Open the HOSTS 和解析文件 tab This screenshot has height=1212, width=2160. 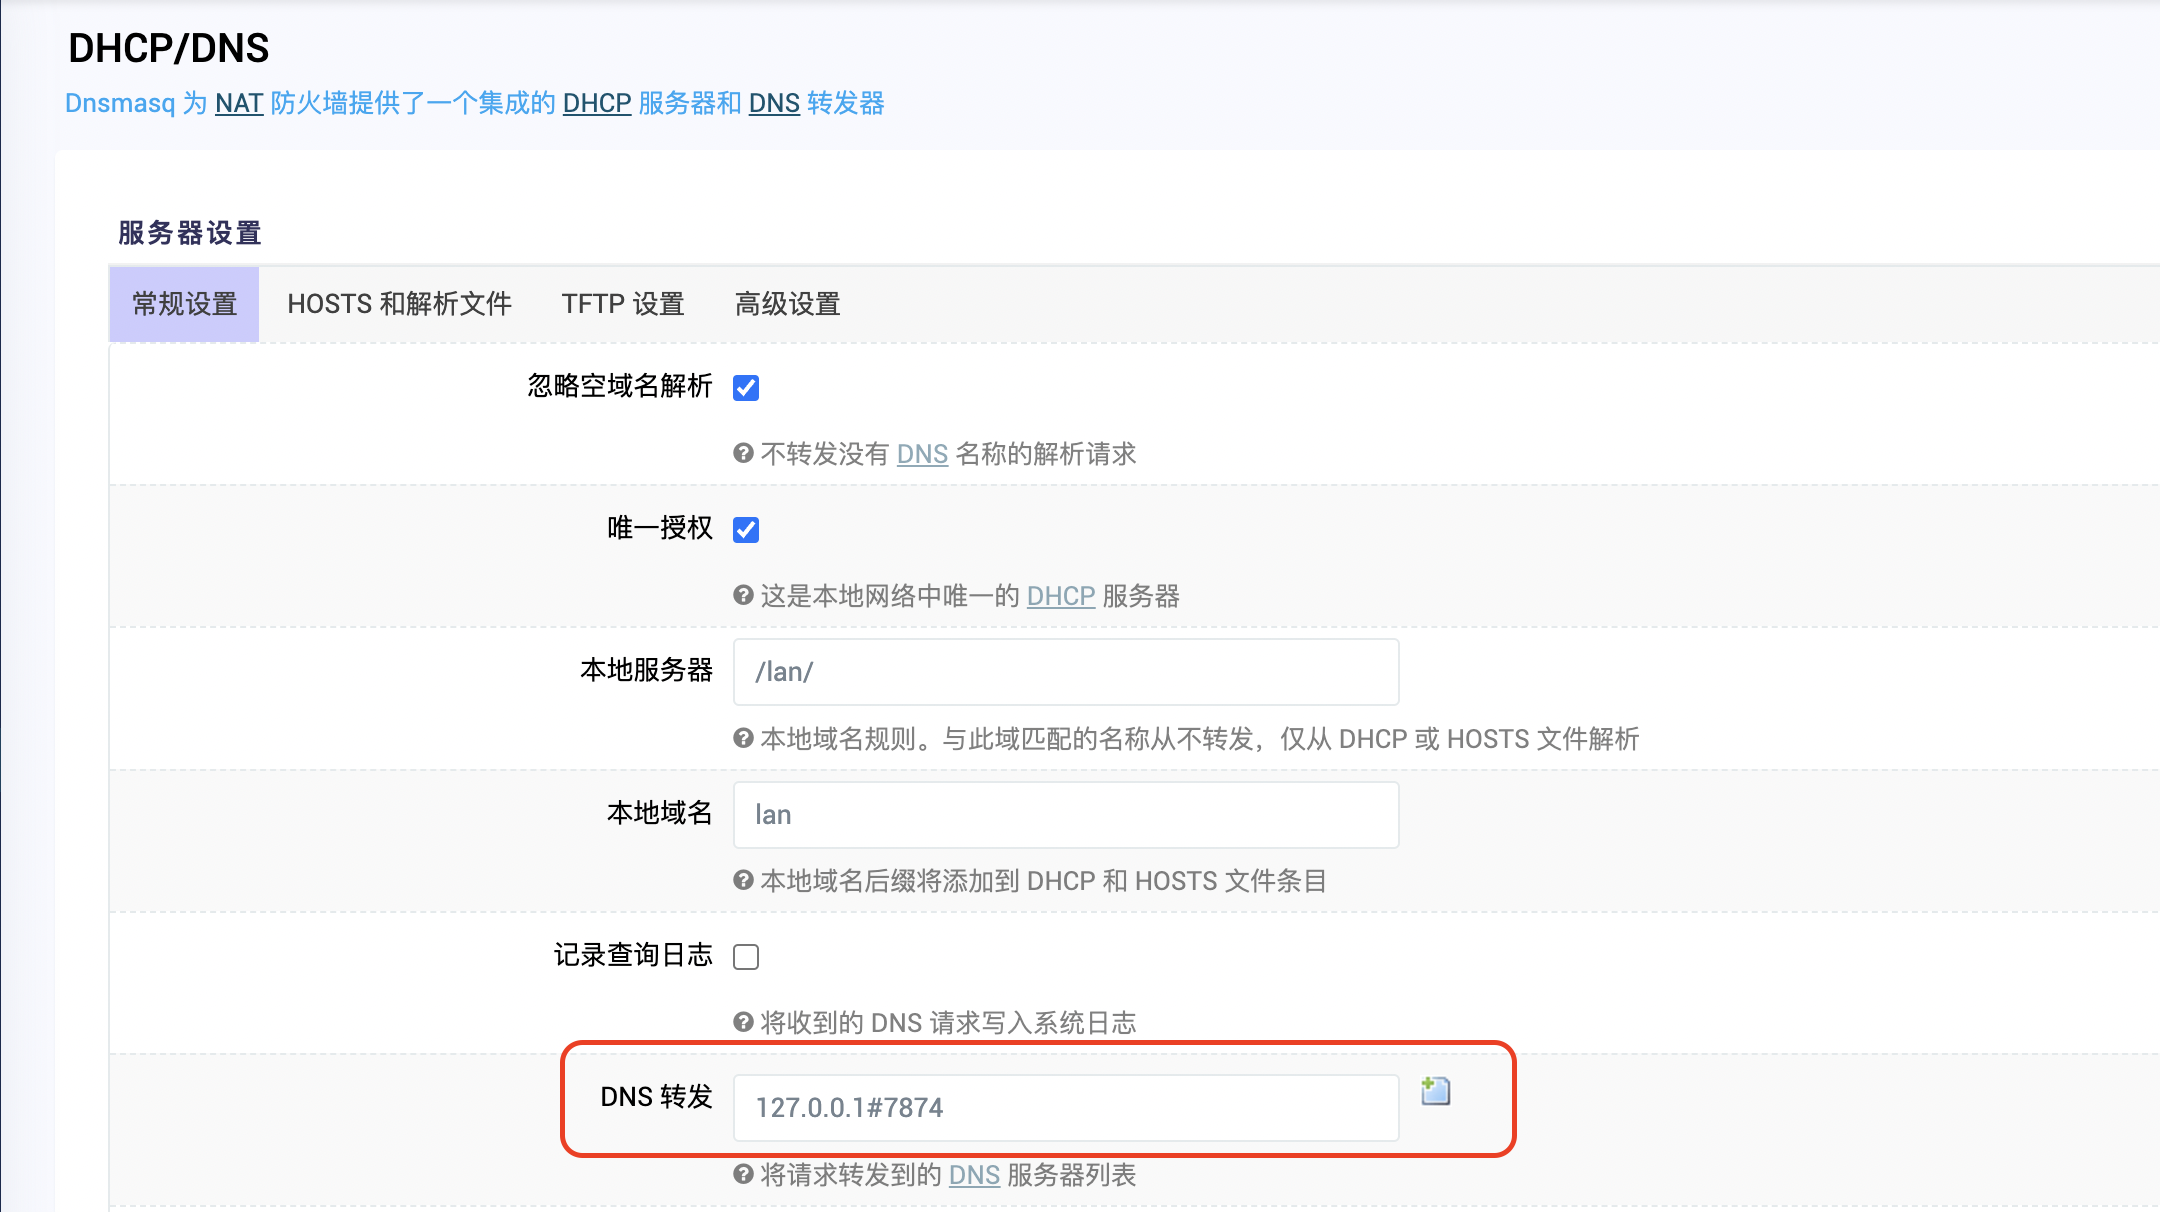click(x=399, y=304)
